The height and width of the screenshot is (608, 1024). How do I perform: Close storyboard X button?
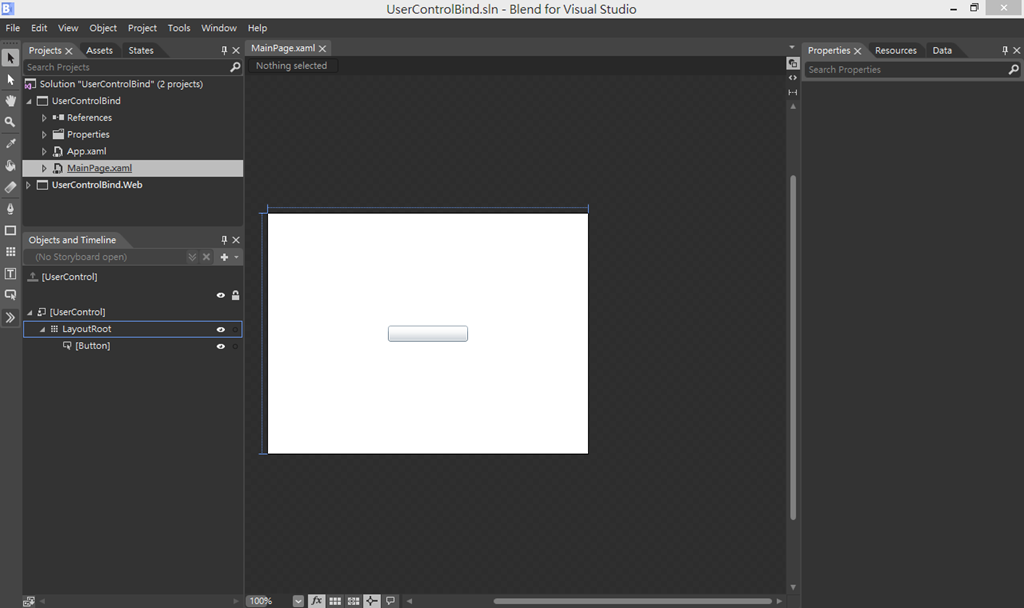[x=206, y=257]
